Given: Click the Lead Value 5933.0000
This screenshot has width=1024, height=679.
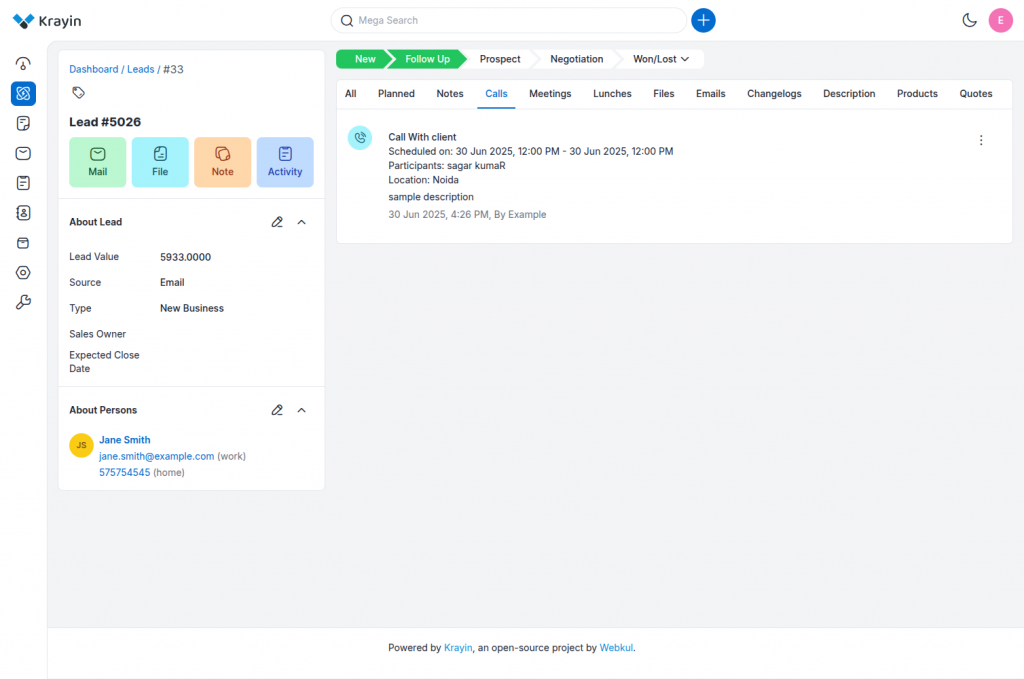Looking at the screenshot, I should (x=185, y=257).
